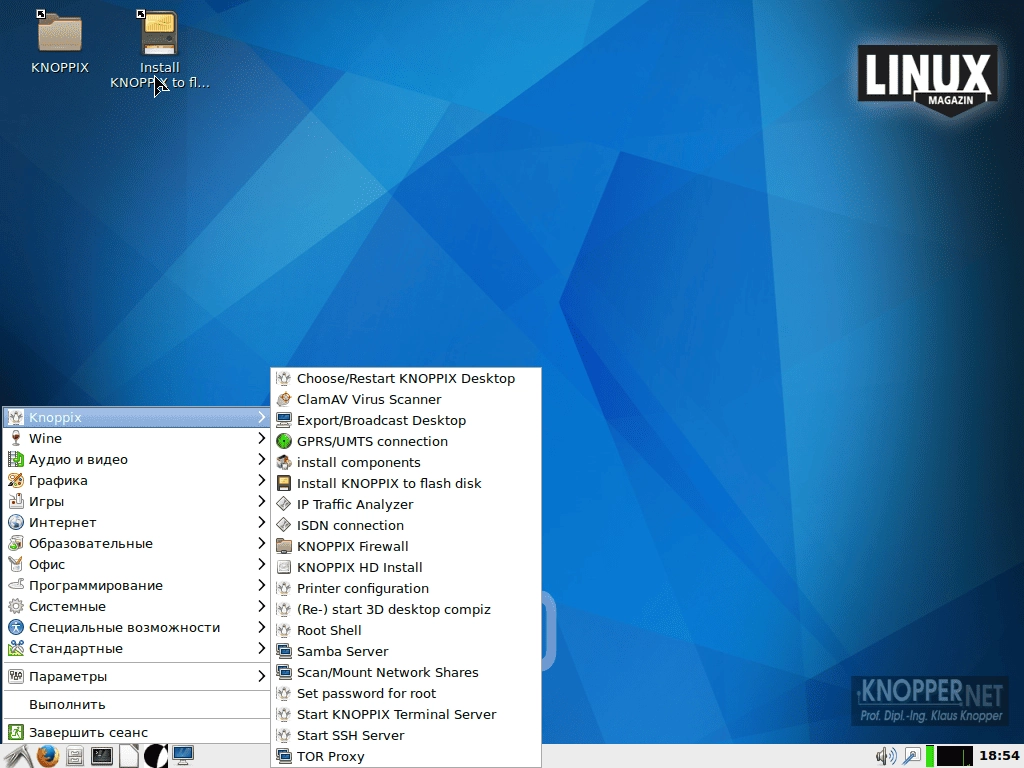This screenshot has width=1024, height=768.
Task: Open install components entry
Action: (406, 462)
